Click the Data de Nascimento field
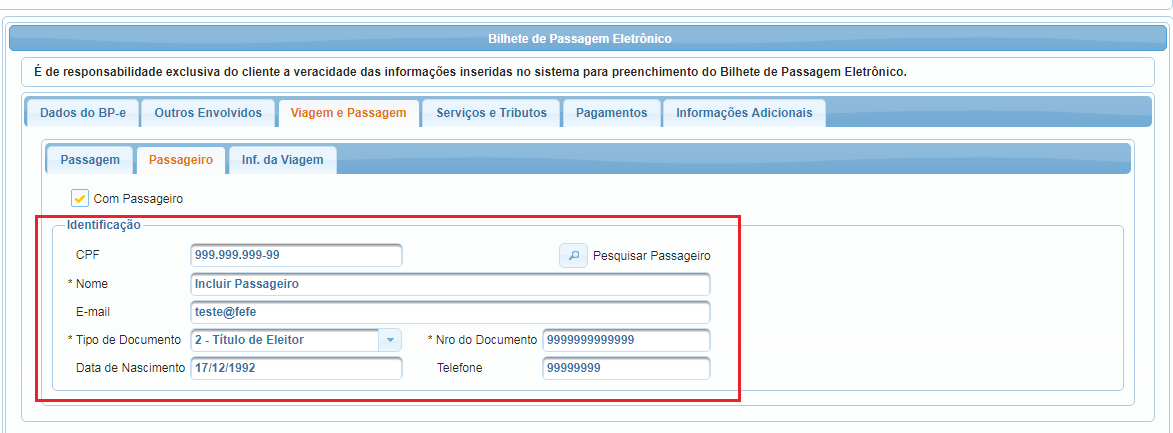This screenshot has height=433, width=1173. point(296,368)
